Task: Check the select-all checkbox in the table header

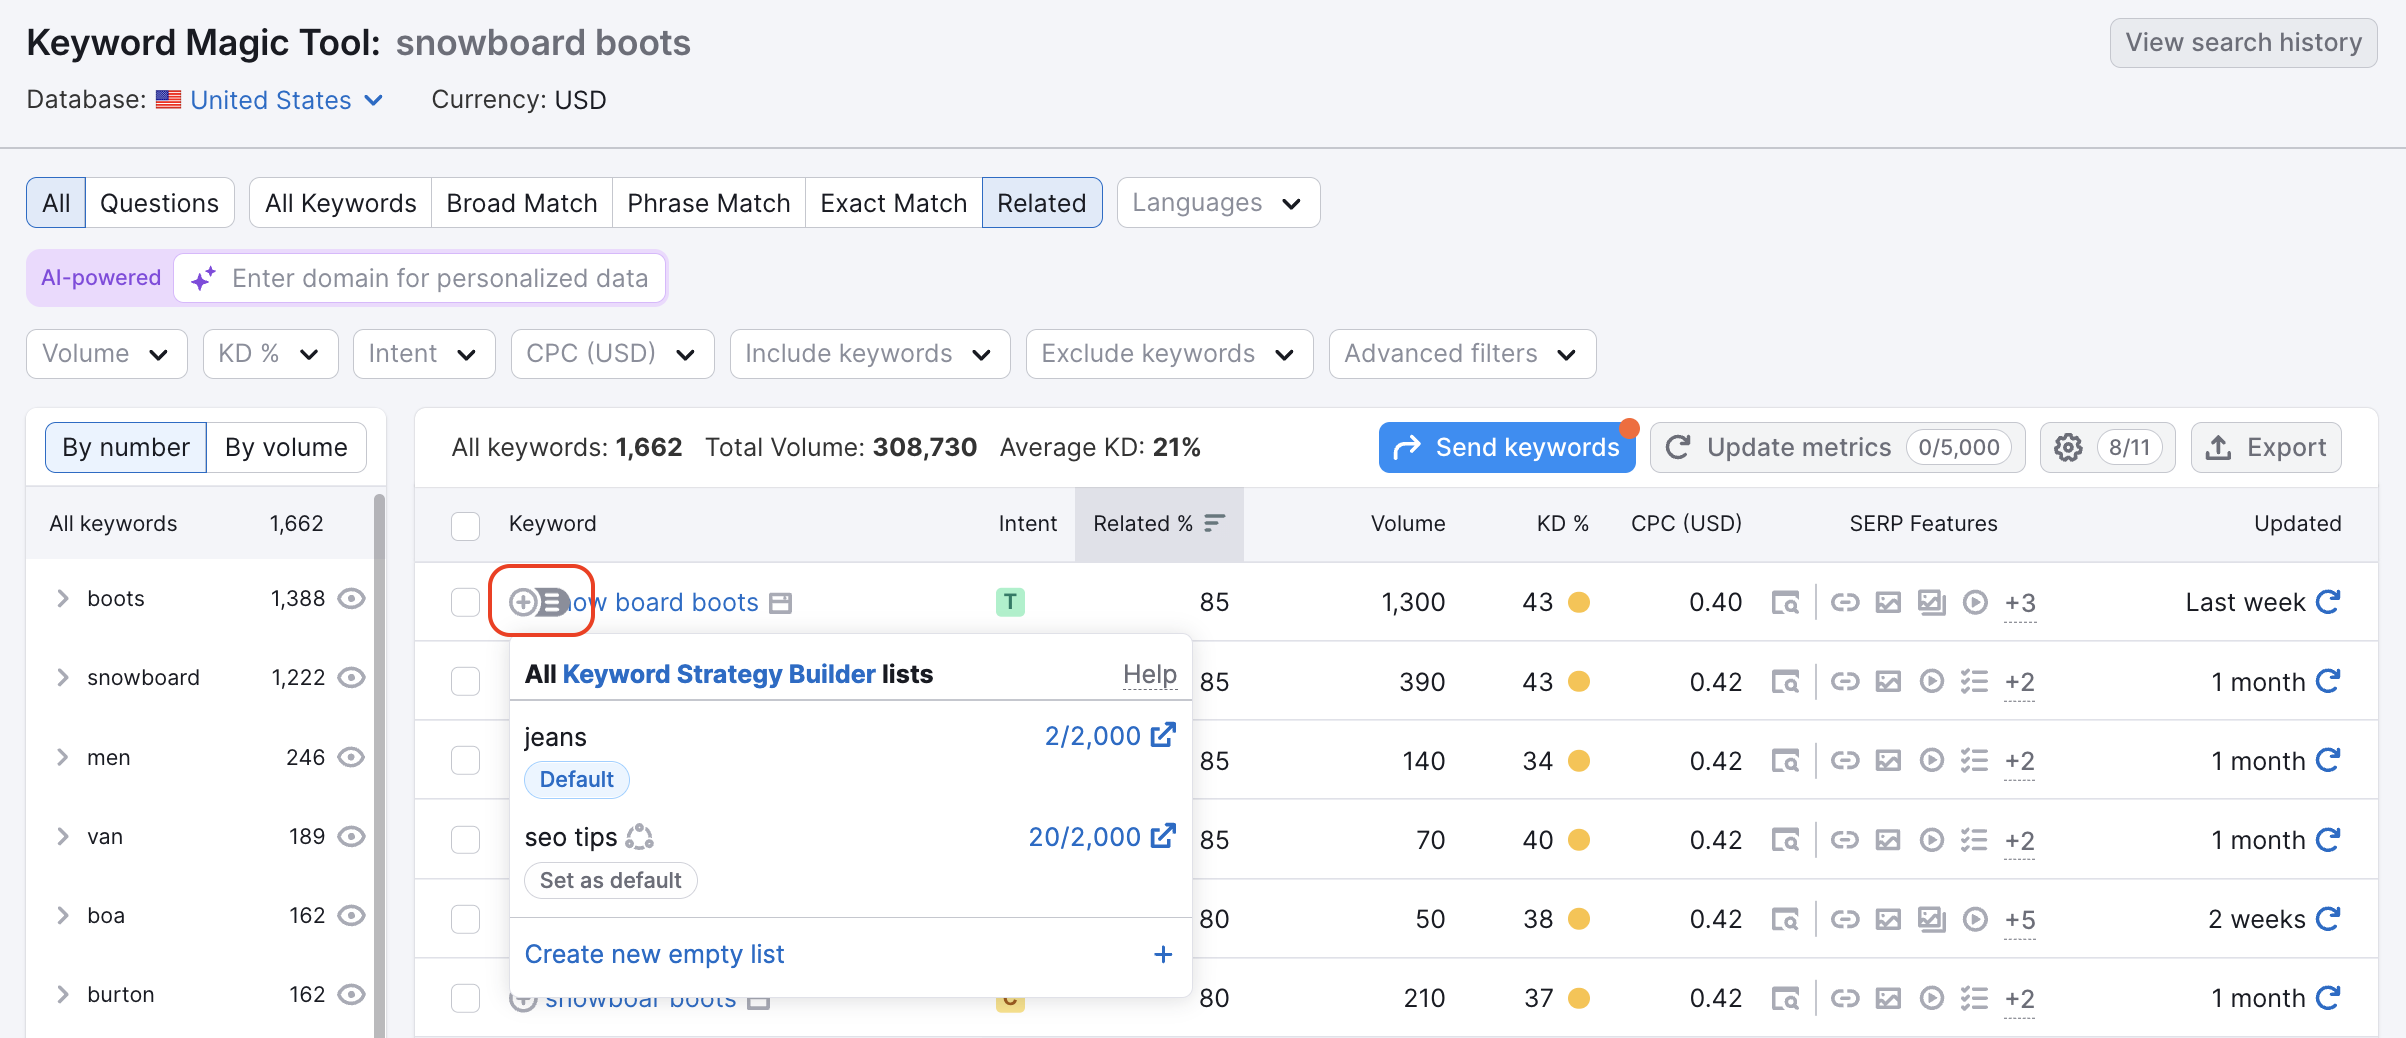Action: pos(465,525)
